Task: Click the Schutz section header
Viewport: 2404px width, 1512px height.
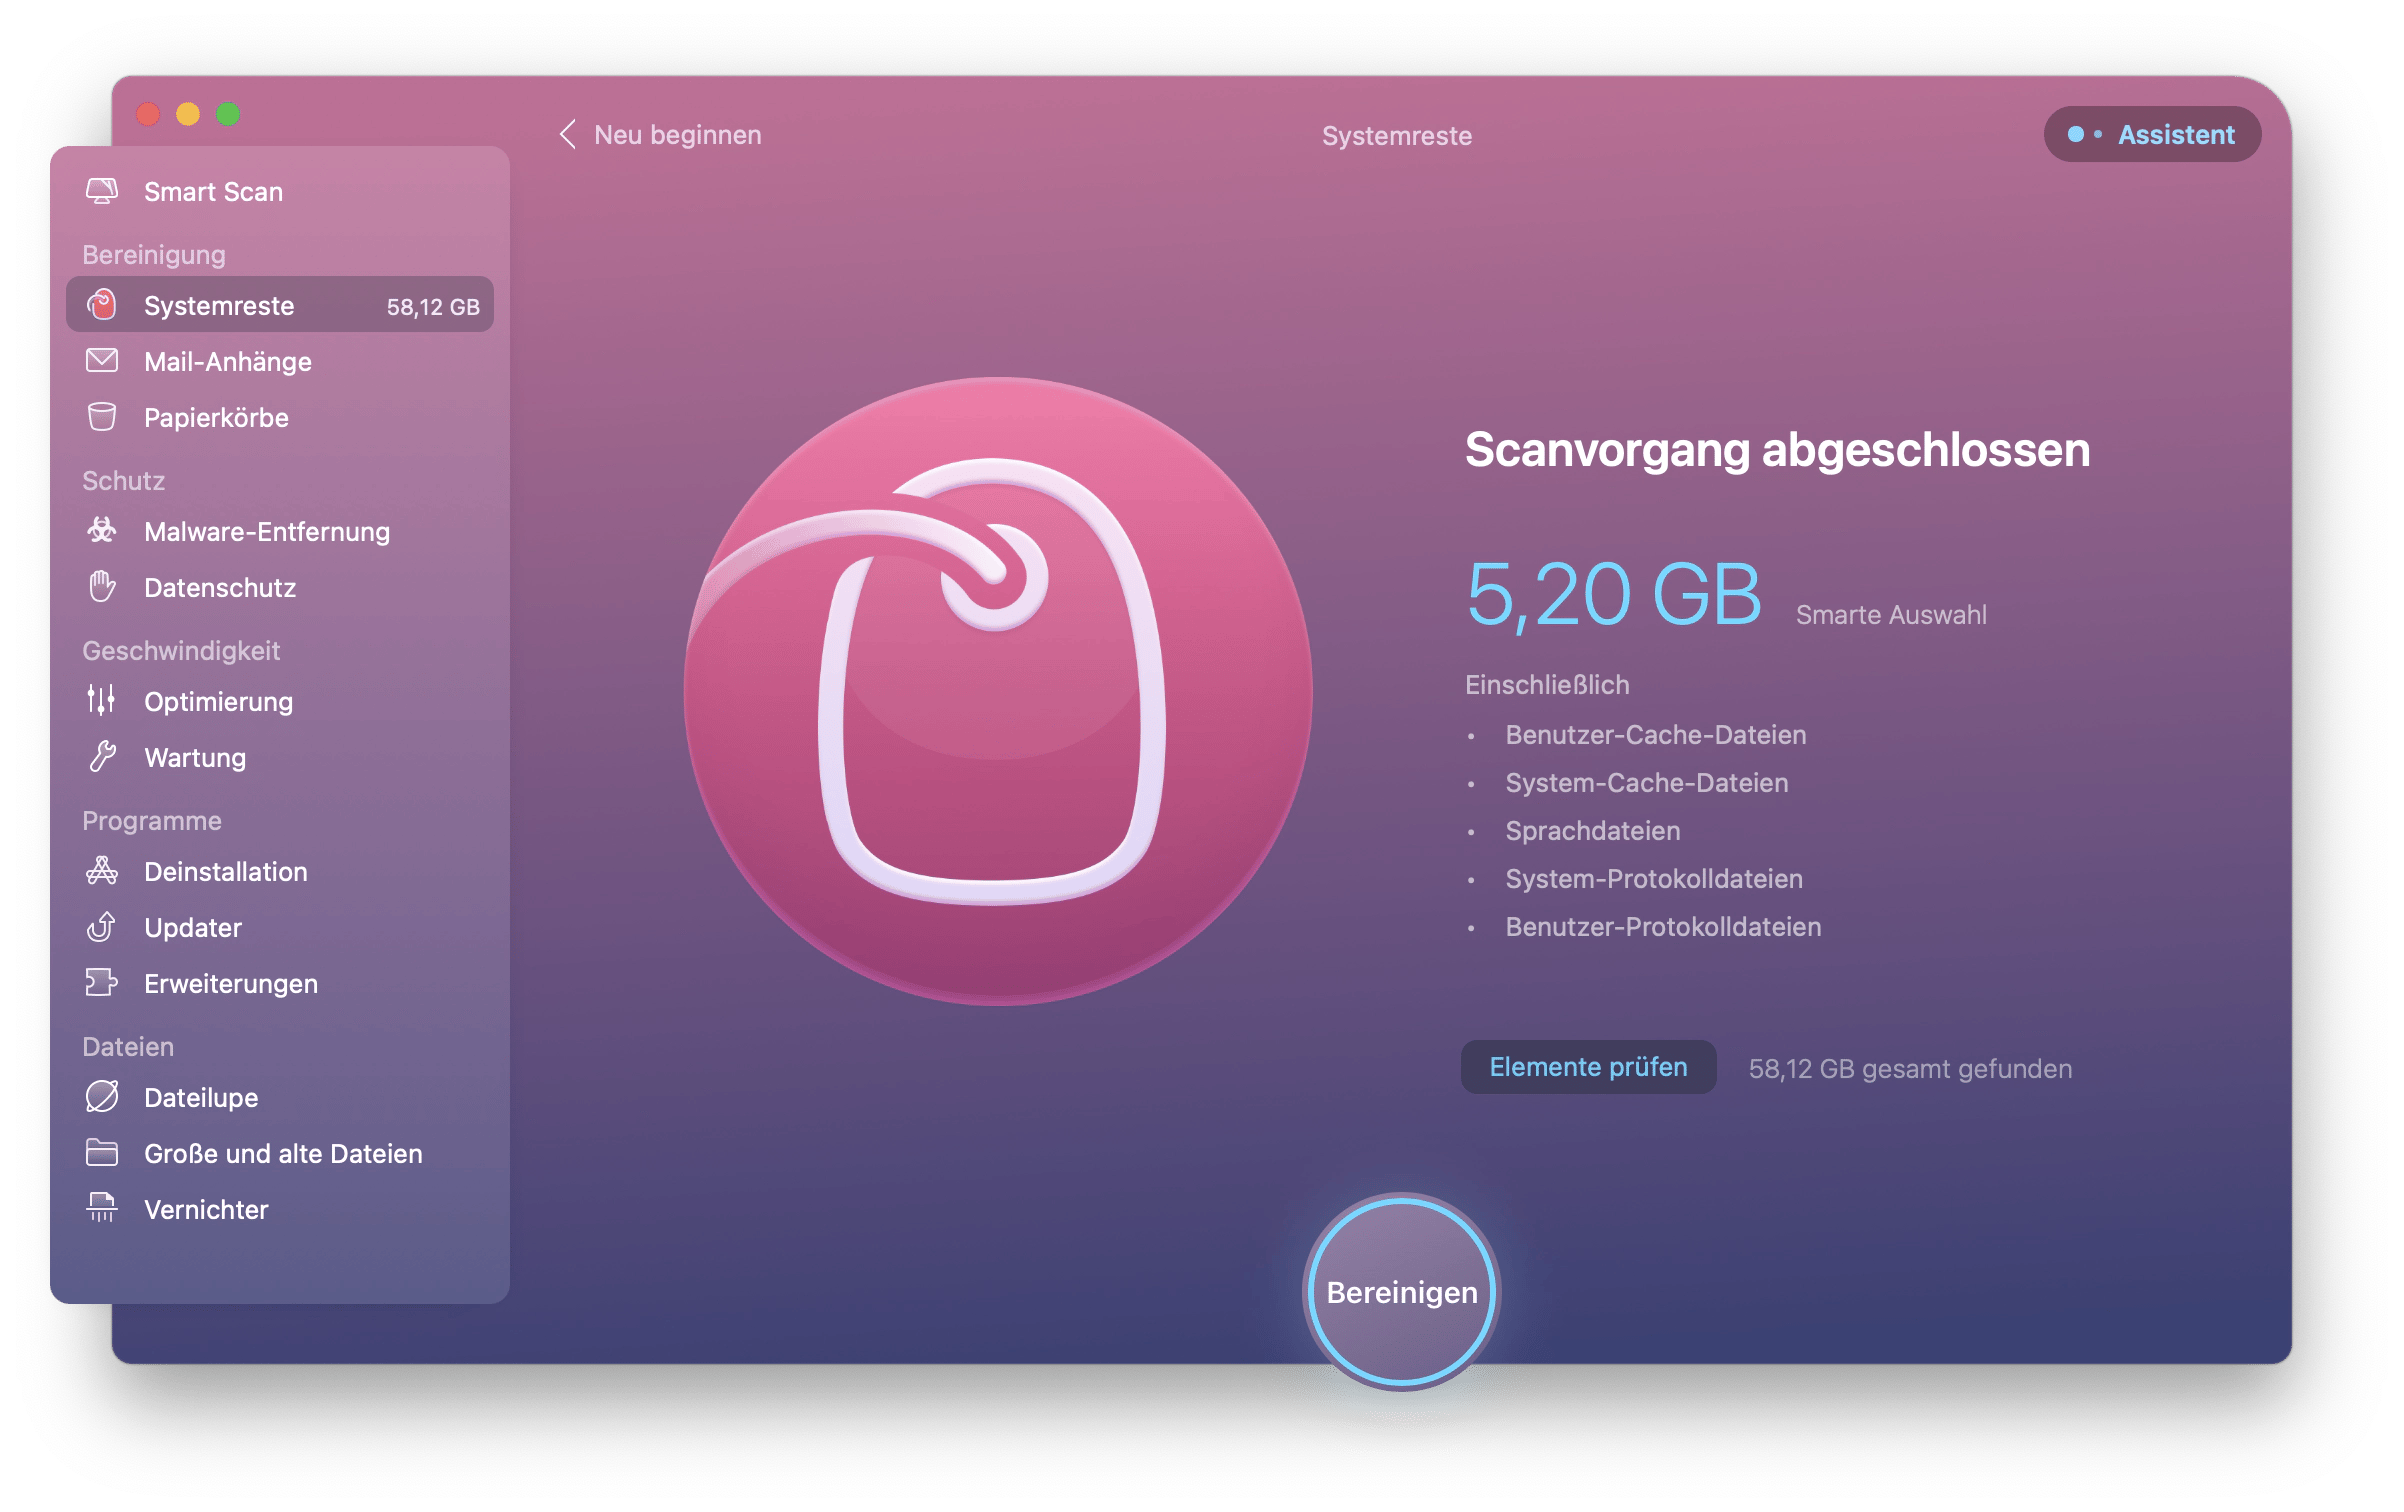Action: 123,480
